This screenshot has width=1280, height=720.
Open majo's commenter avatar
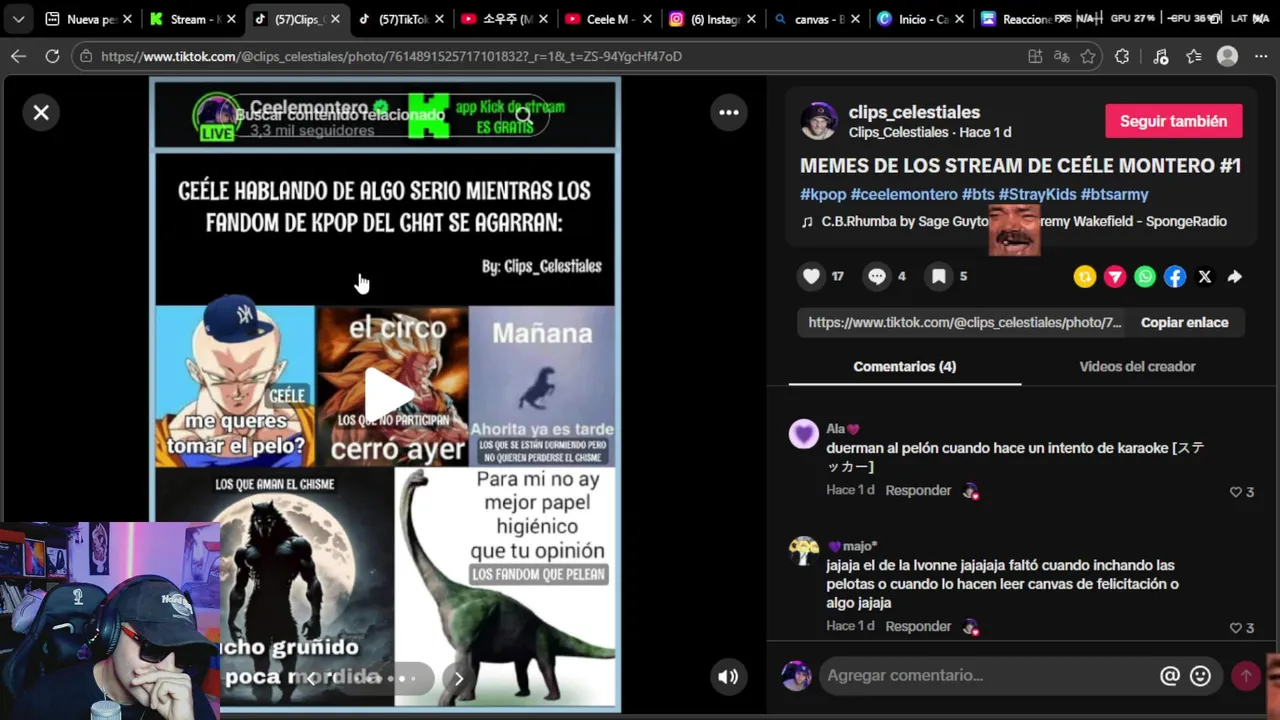(804, 551)
